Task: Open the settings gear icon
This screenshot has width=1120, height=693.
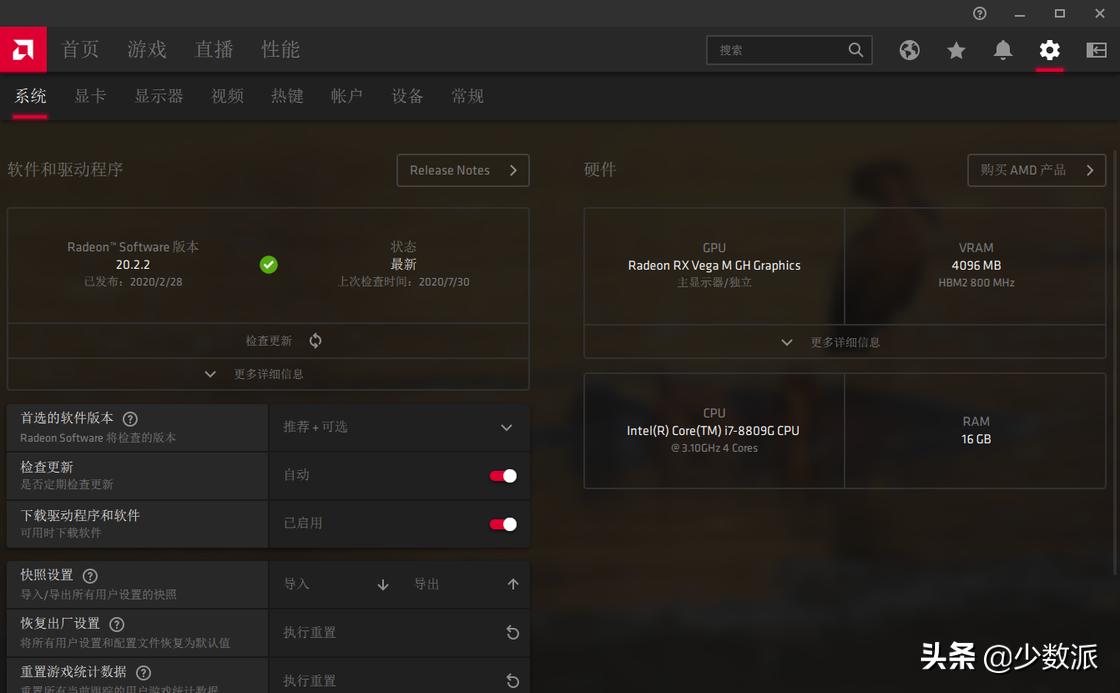Action: pos(1049,49)
